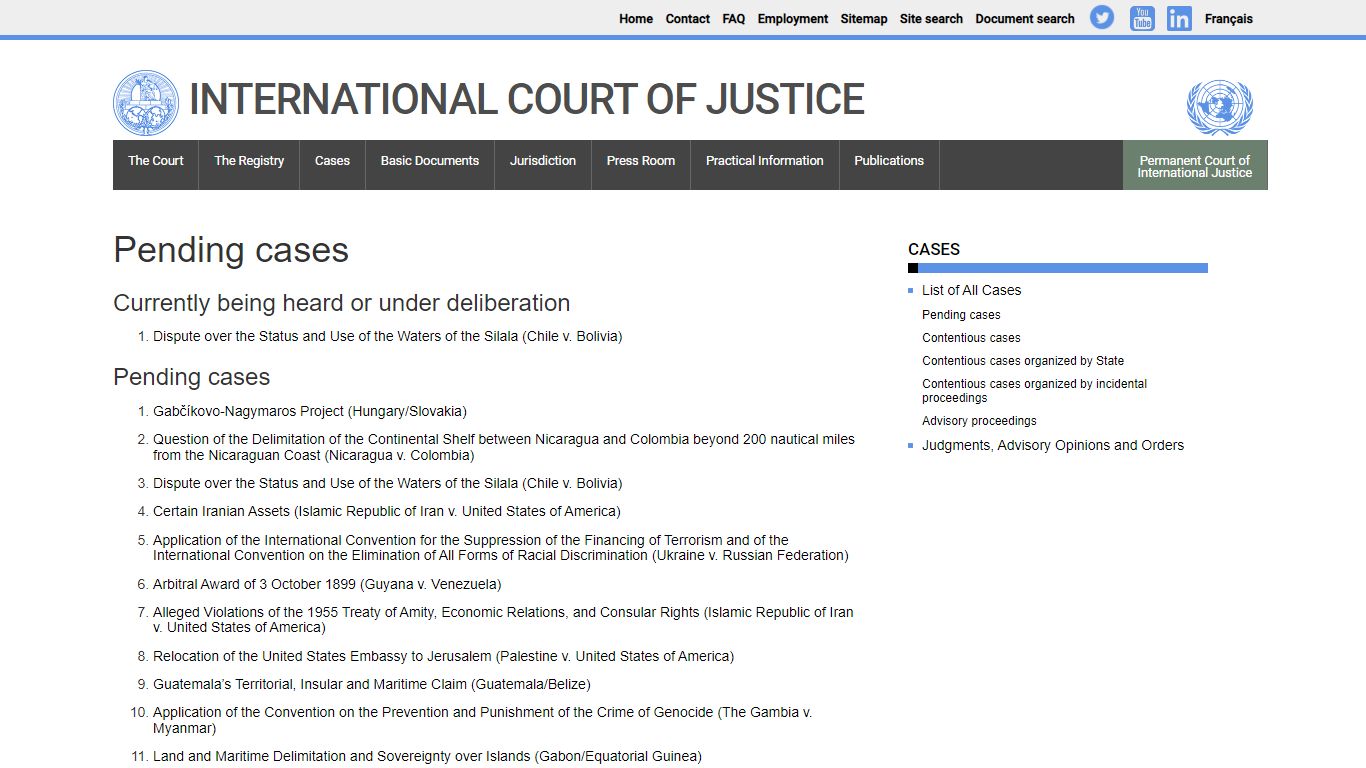Open Gabčíkovo-Nagymaros Project case
1366x768 pixels.
click(x=310, y=411)
